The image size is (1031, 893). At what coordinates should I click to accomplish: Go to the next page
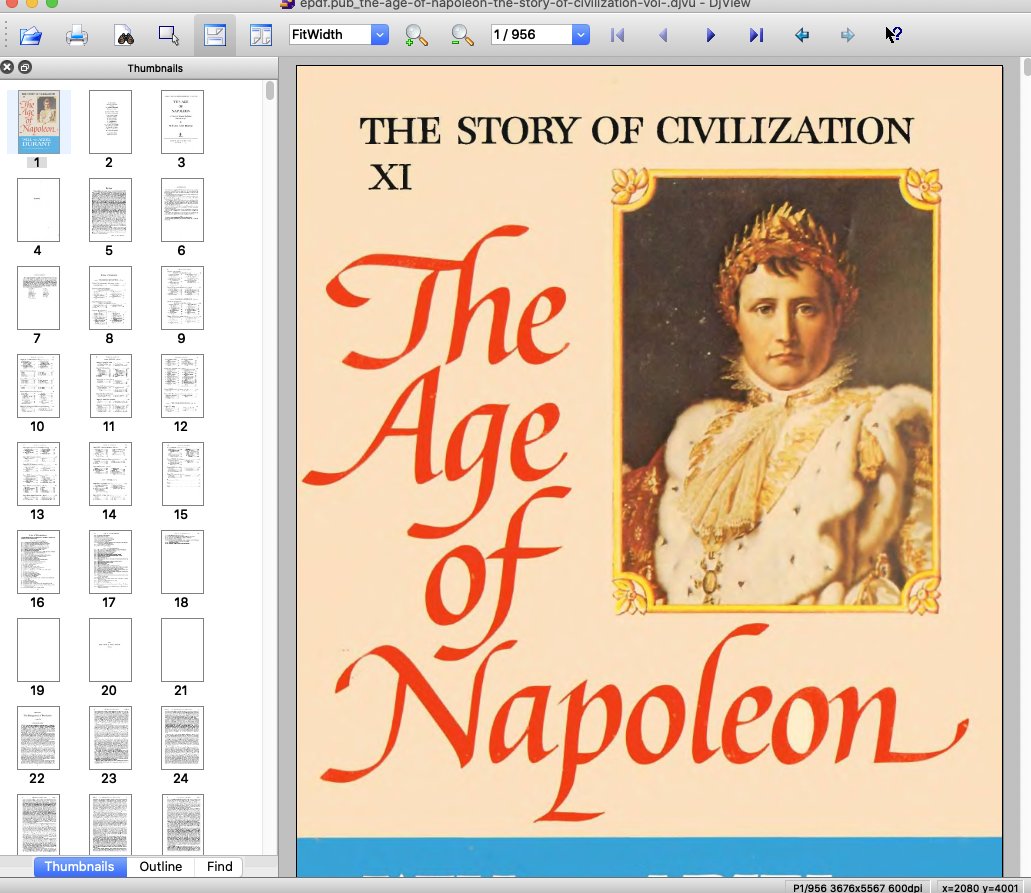pos(710,35)
